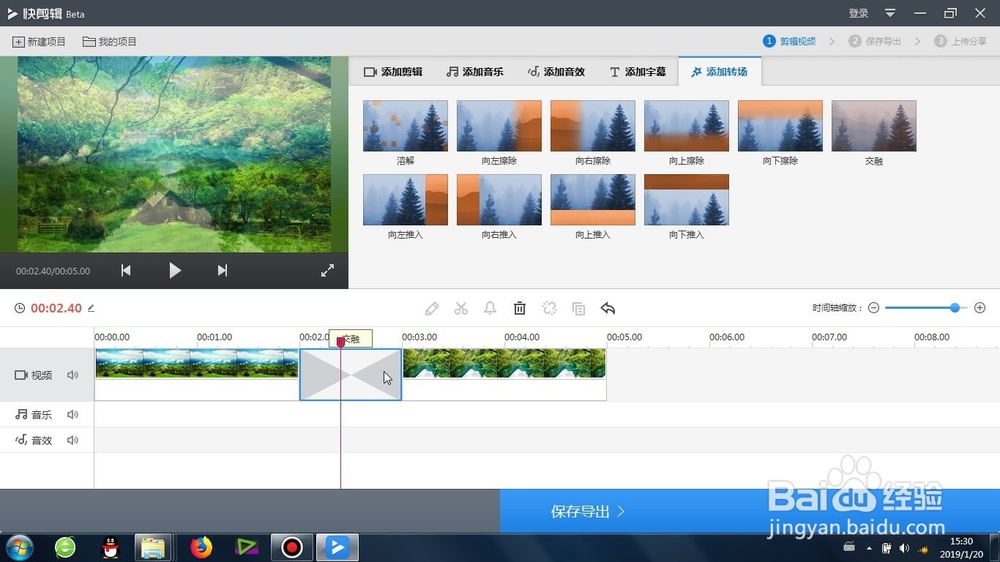Choose the 向右推入 transition
The height and width of the screenshot is (562, 1000).
point(499,200)
